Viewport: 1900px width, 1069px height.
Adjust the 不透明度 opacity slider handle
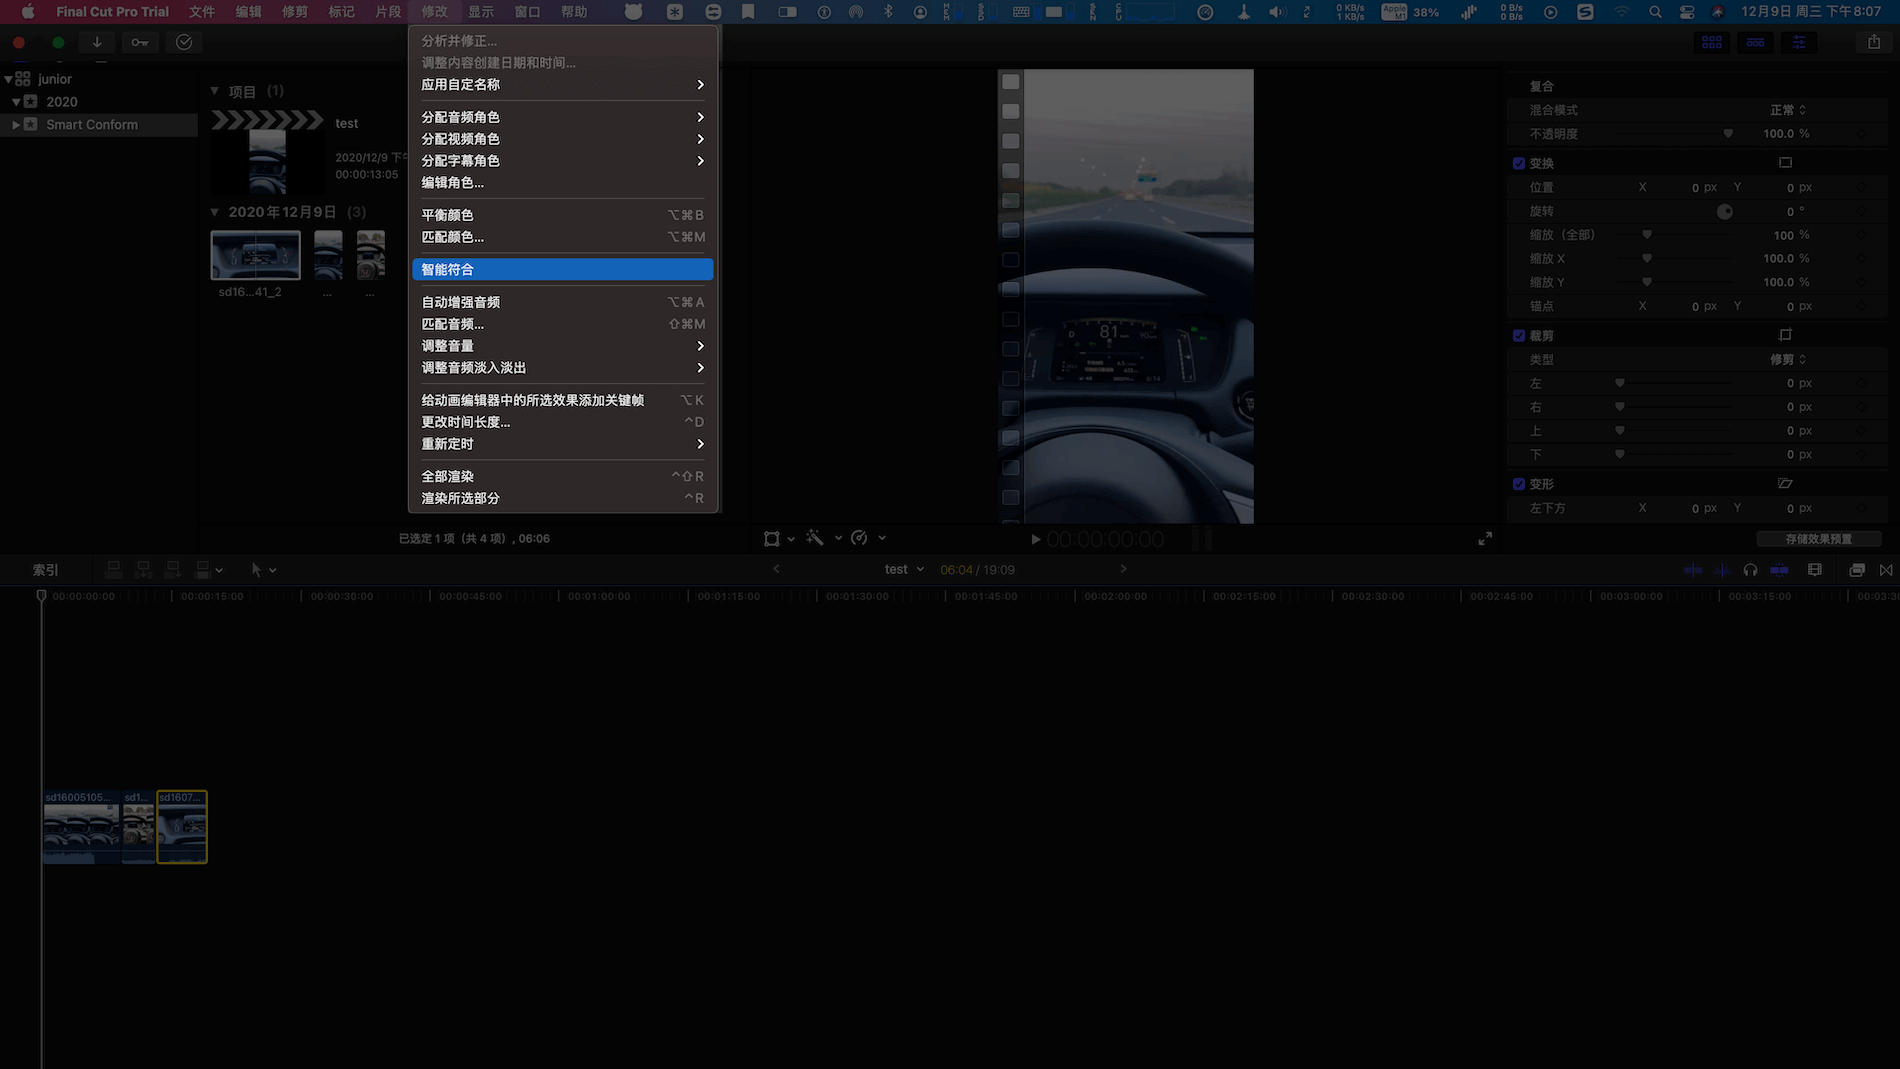(1728, 134)
